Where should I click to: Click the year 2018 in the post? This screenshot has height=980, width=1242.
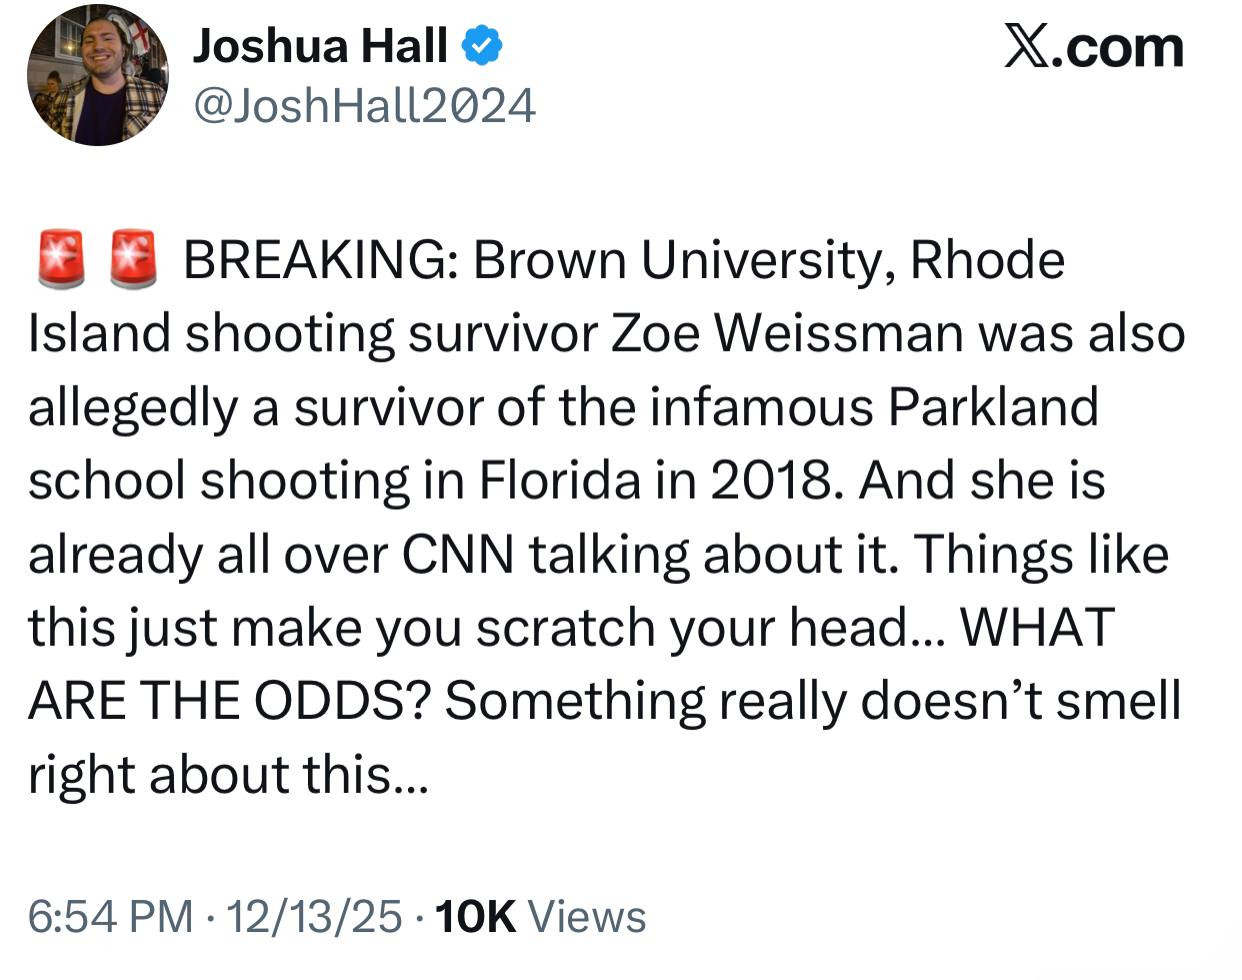768,481
